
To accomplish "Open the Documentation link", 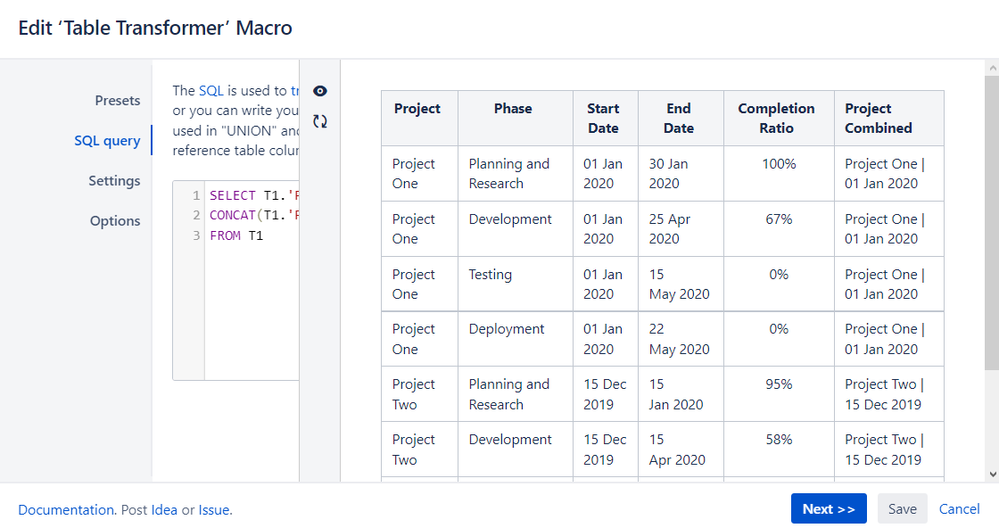I will 66,510.
